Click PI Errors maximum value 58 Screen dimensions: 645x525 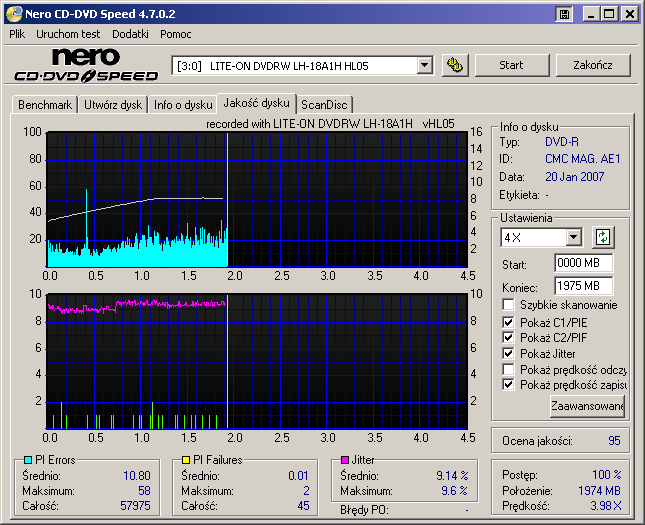pos(144,491)
